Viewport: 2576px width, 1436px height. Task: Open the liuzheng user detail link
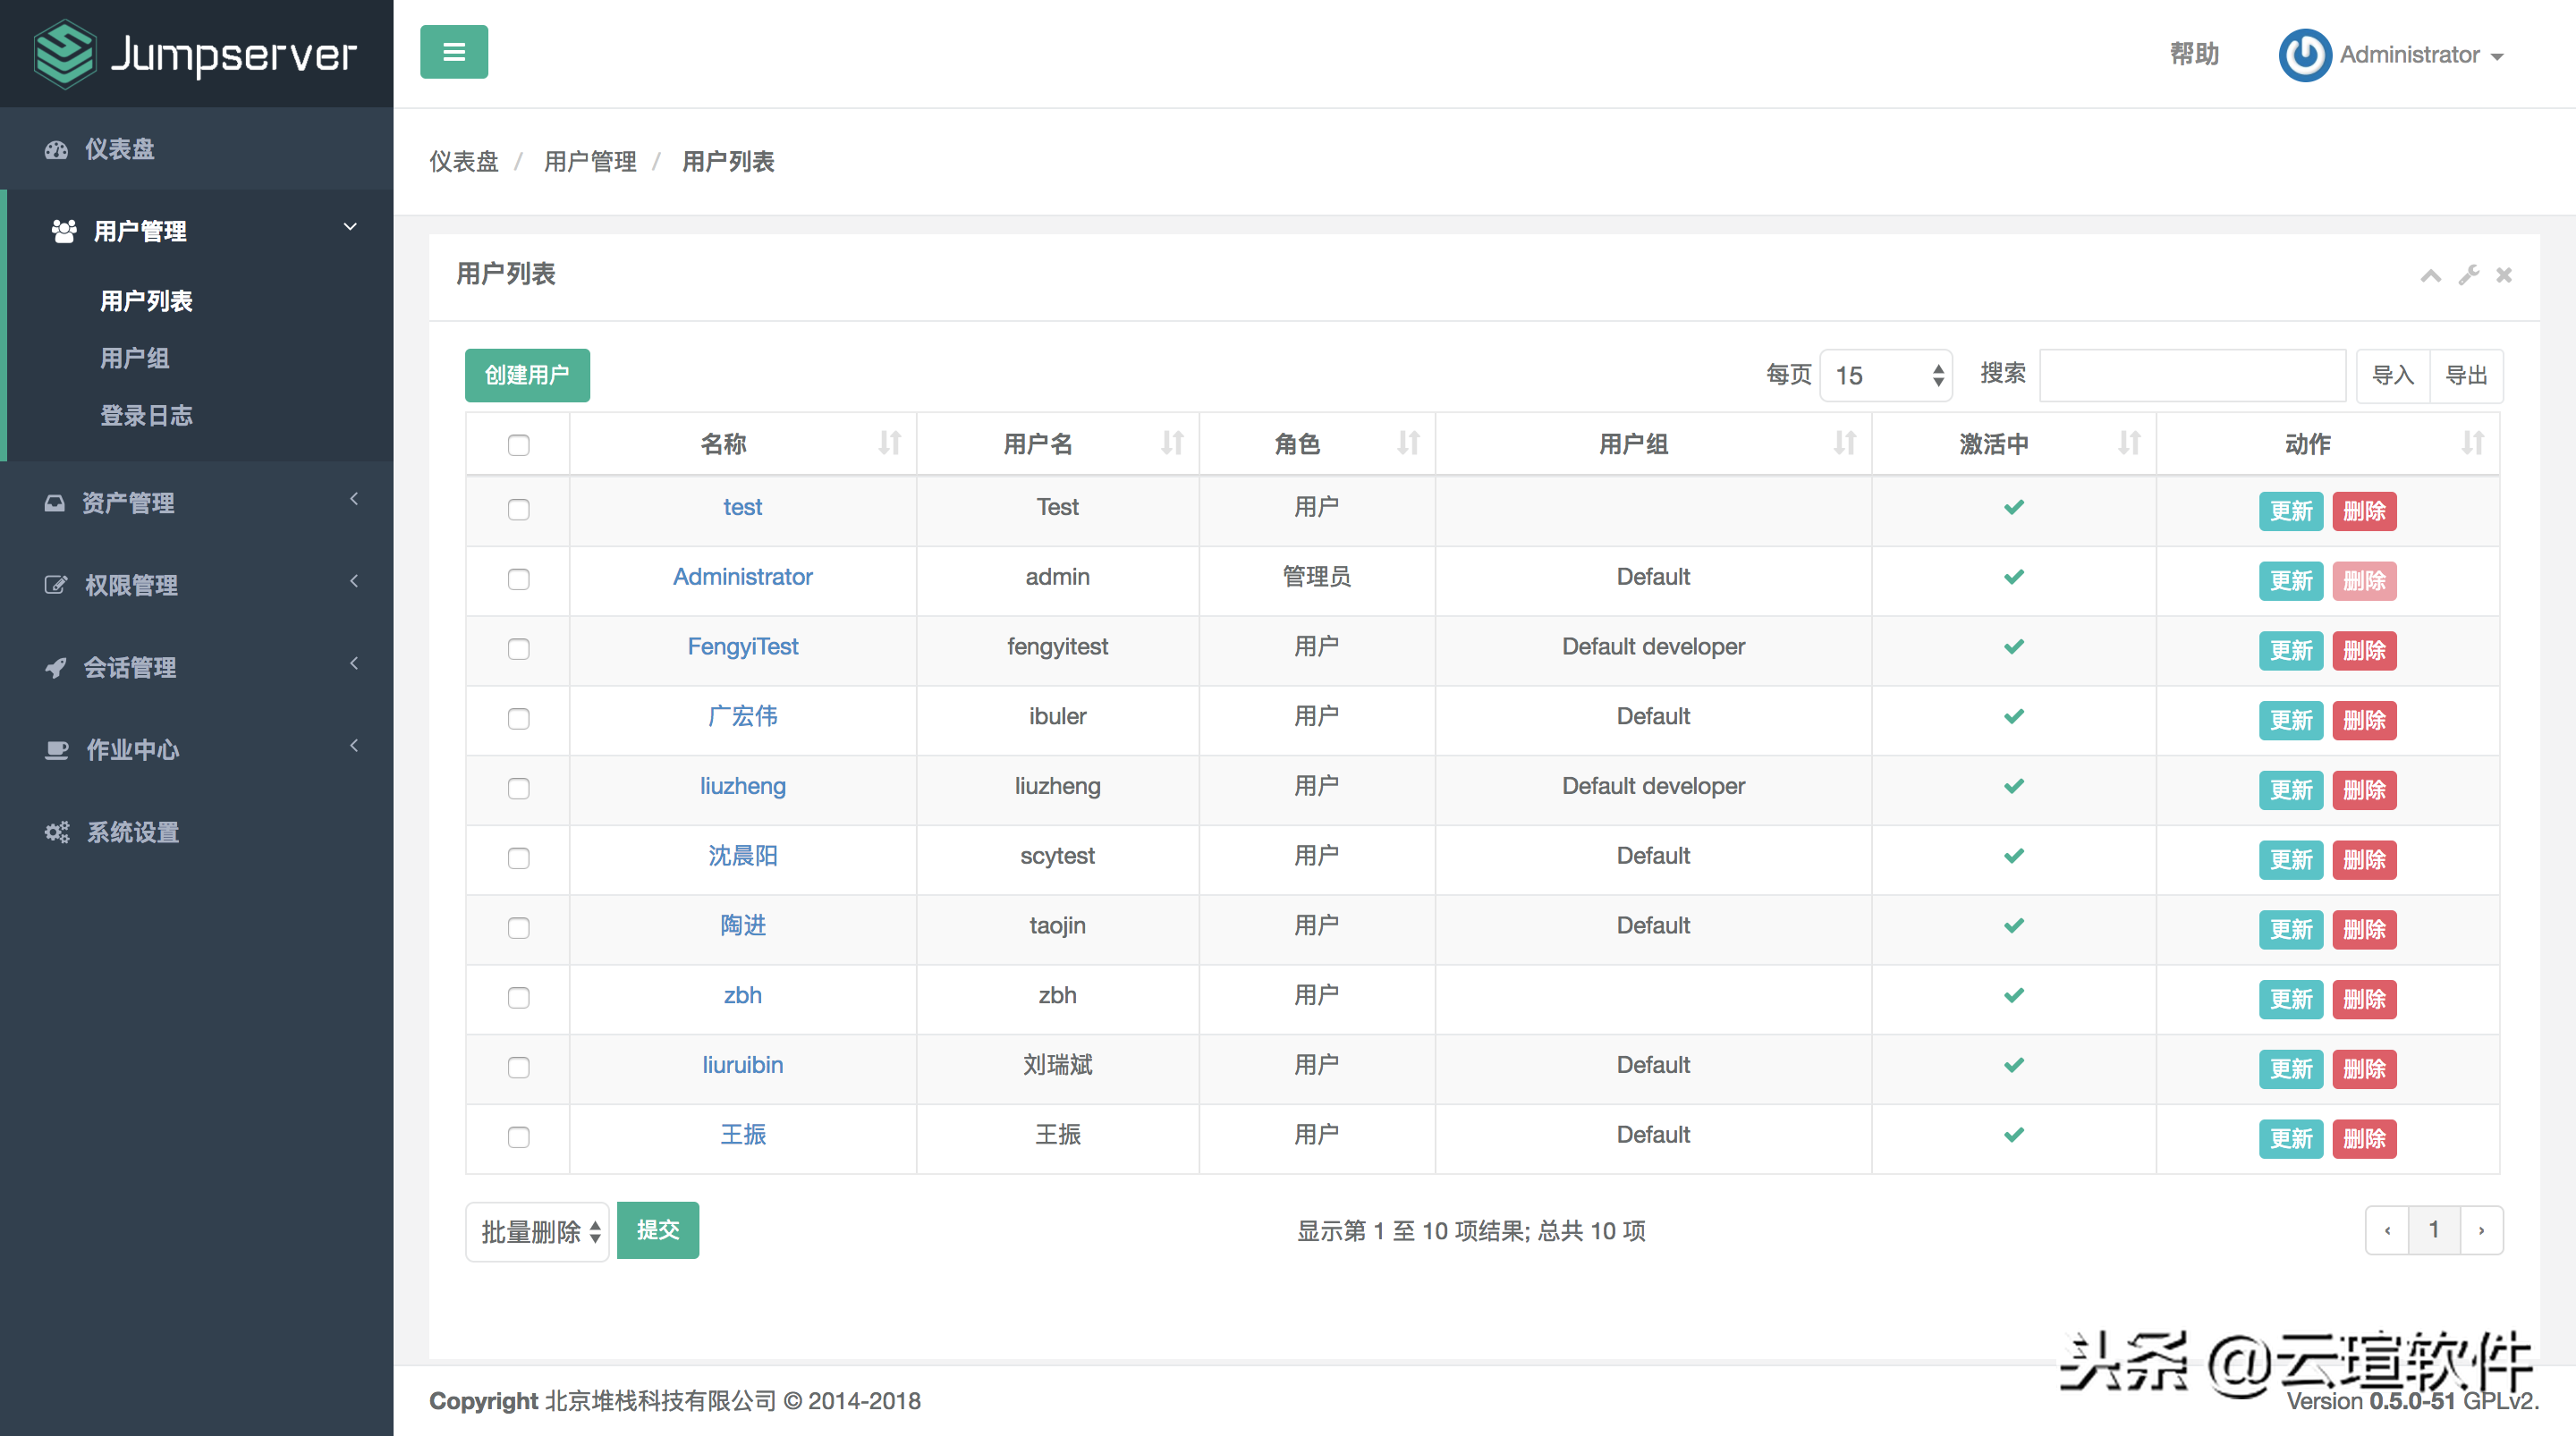pos(742,786)
